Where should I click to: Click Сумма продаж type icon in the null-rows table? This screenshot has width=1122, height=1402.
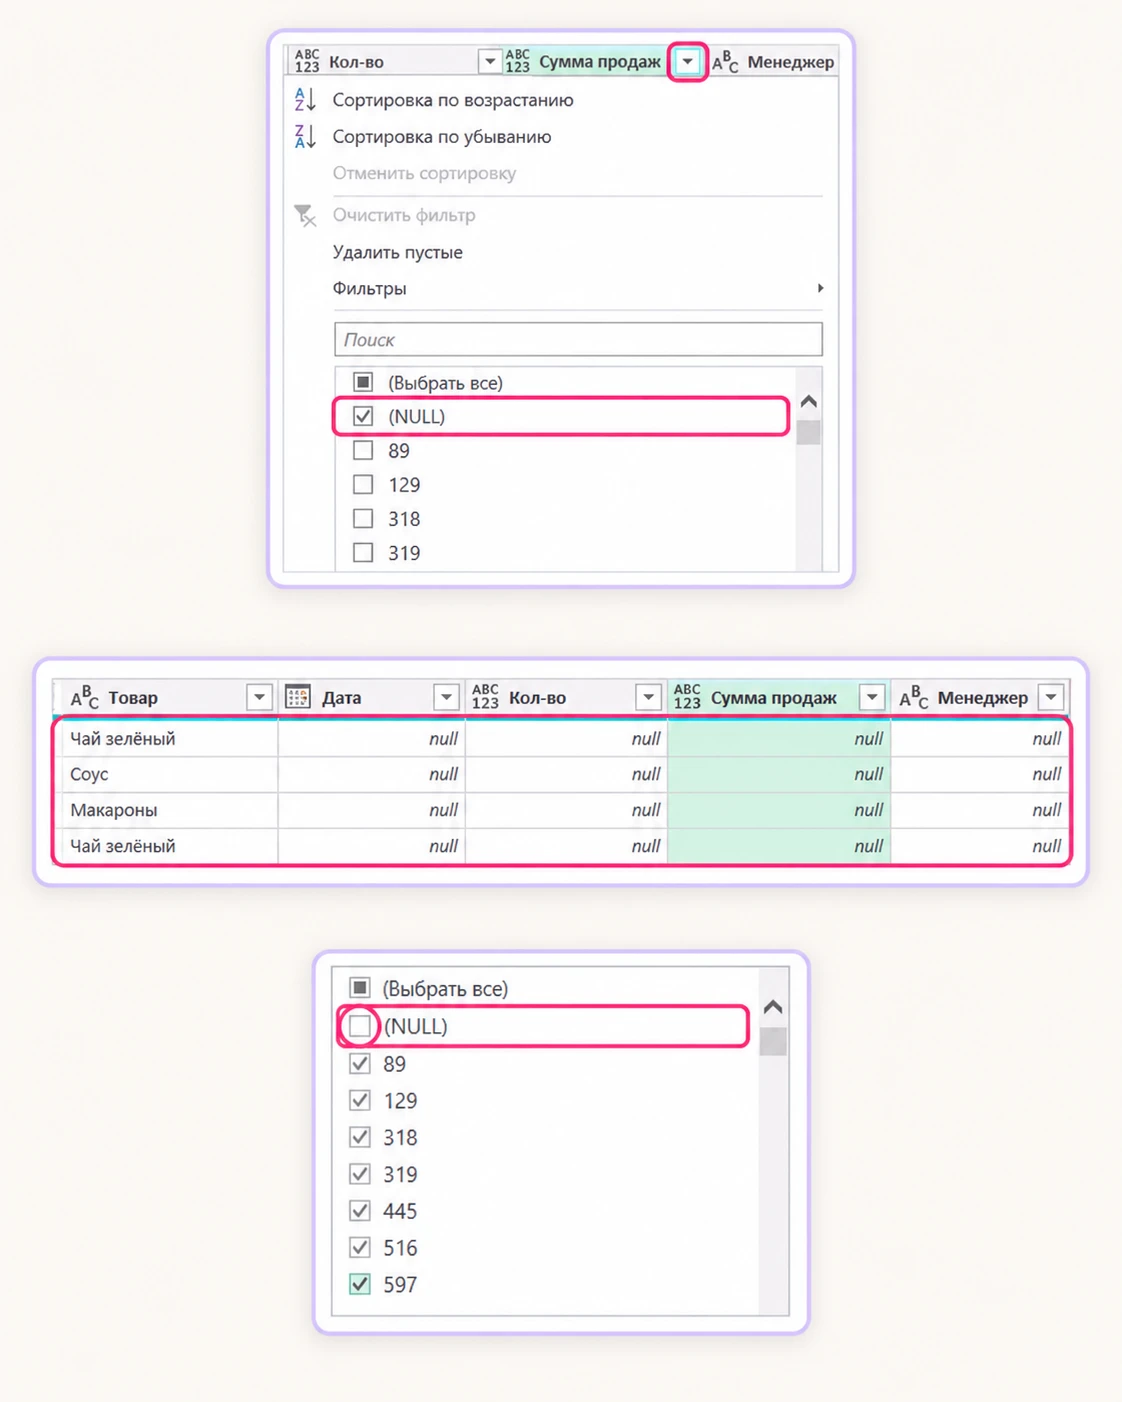point(687,697)
